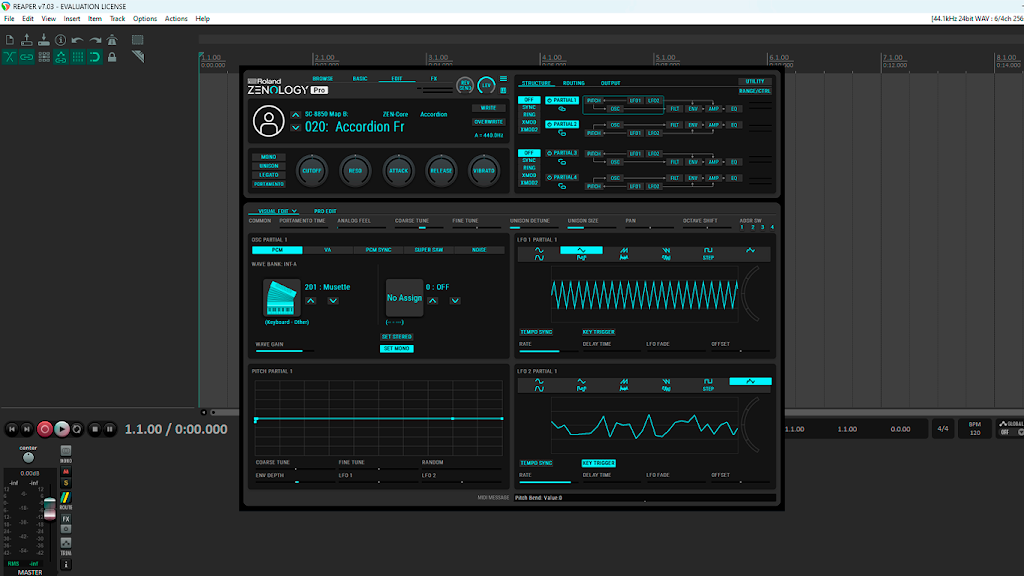
Task: Toggle PARTIAL 3 power switch
Action: [x=549, y=153]
